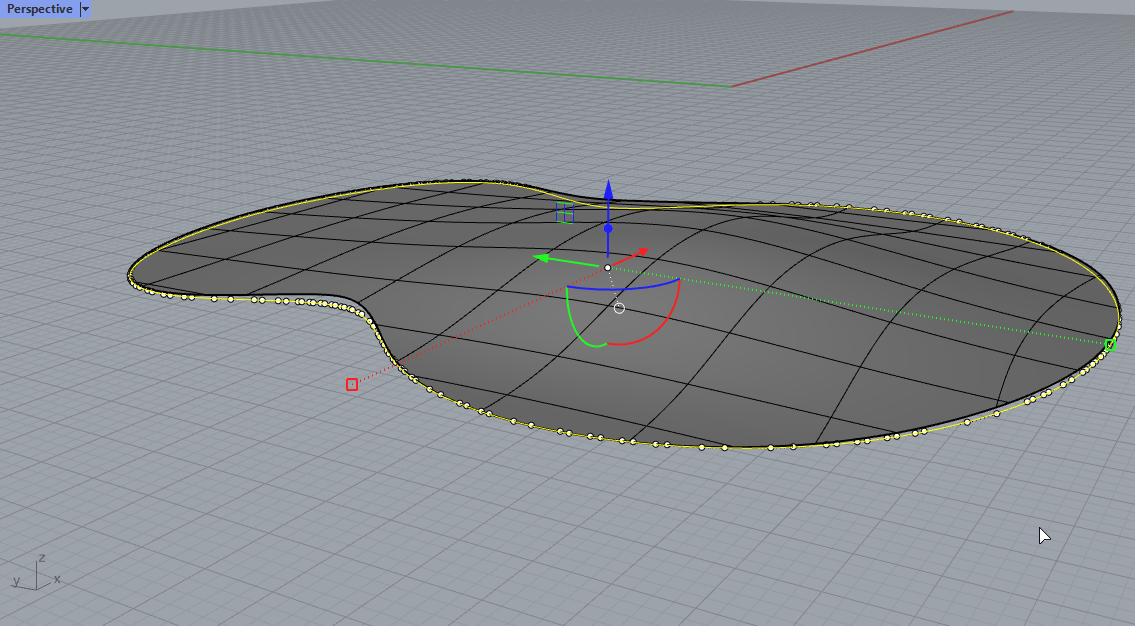
Task: Click the blue scale dot on the Z arrow
Action: 608,229
